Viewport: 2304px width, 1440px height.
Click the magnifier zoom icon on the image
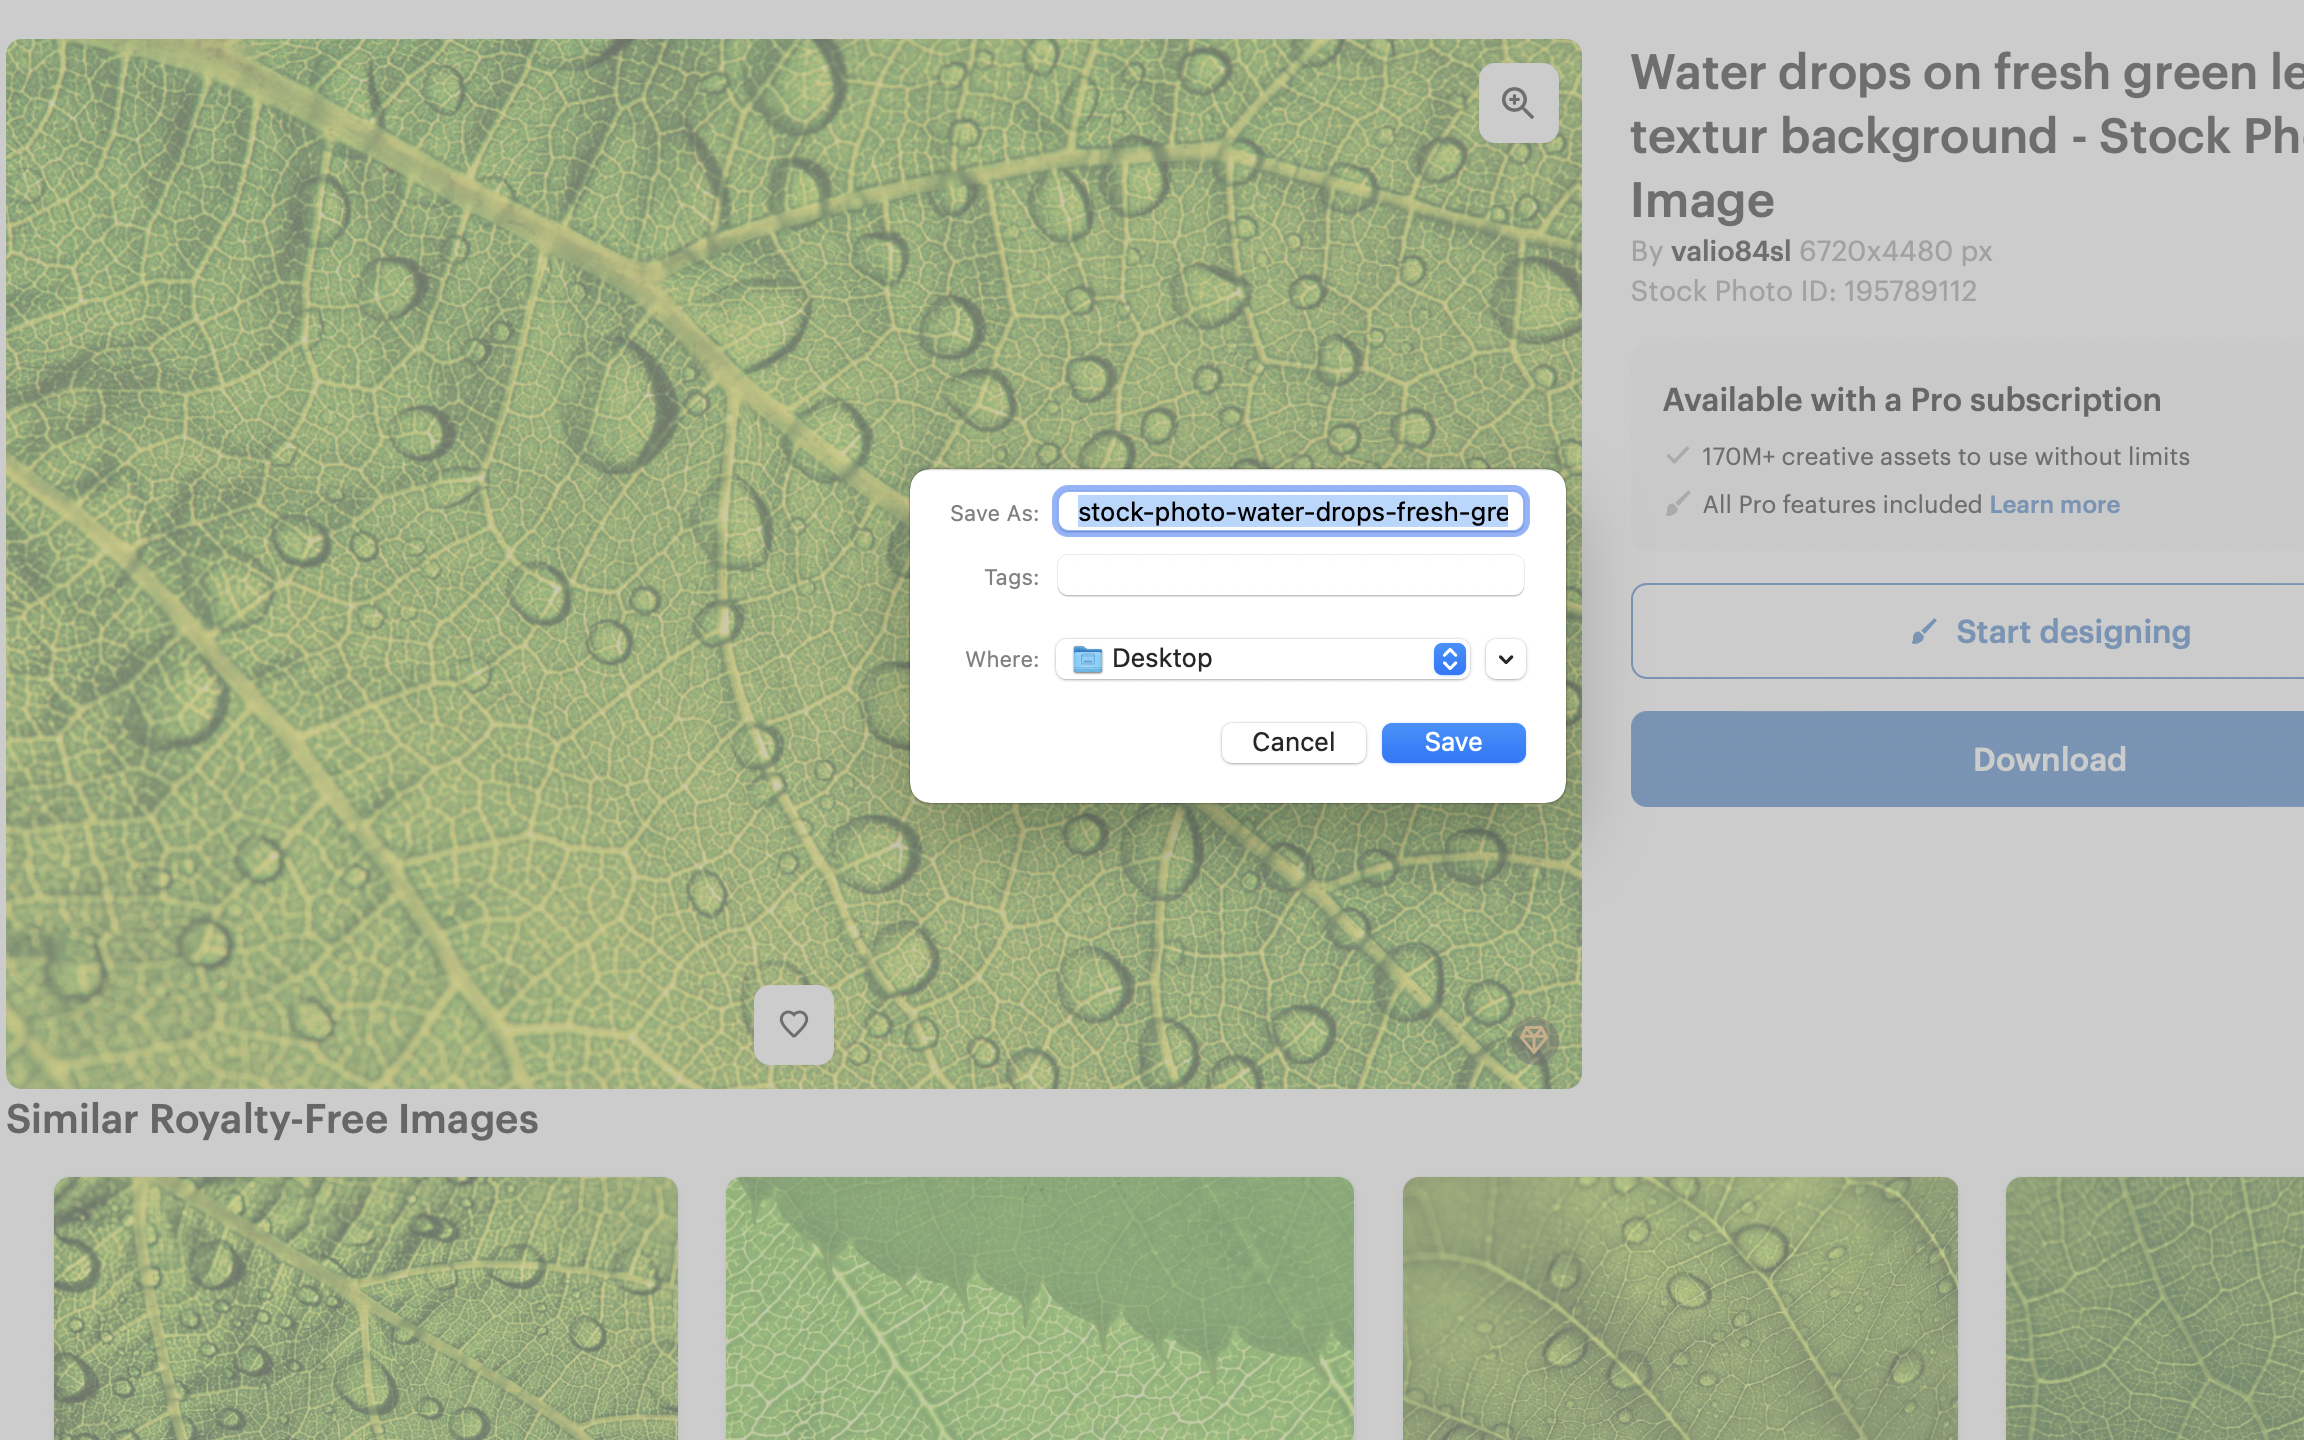tap(1518, 103)
